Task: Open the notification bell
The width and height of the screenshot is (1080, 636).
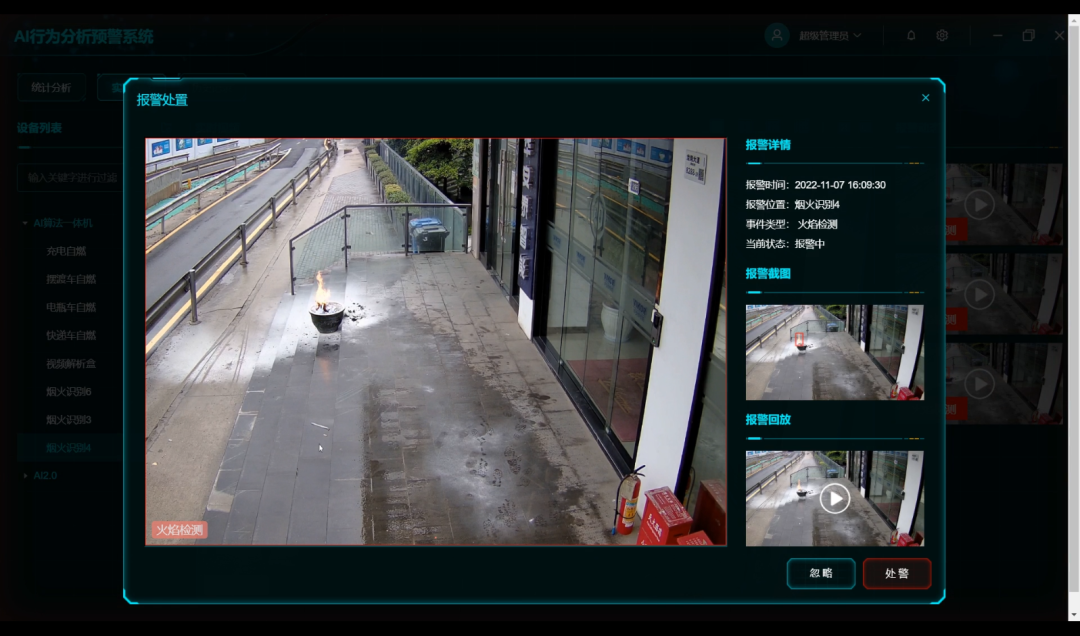Action: (x=911, y=35)
